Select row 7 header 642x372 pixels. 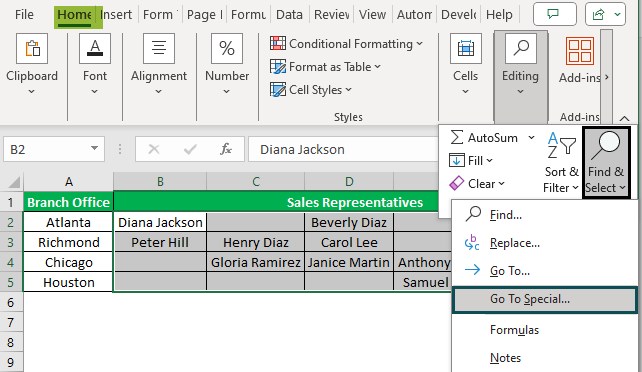click(x=11, y=322)
